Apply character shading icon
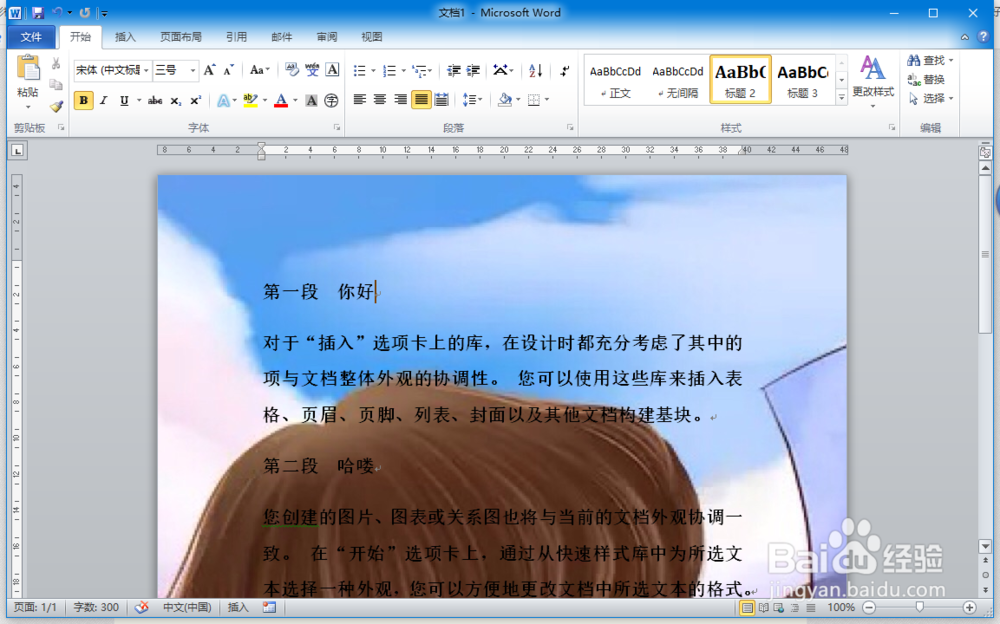Screen dimensions: 1000x624 pyautogui.click(x=311, y=101)
